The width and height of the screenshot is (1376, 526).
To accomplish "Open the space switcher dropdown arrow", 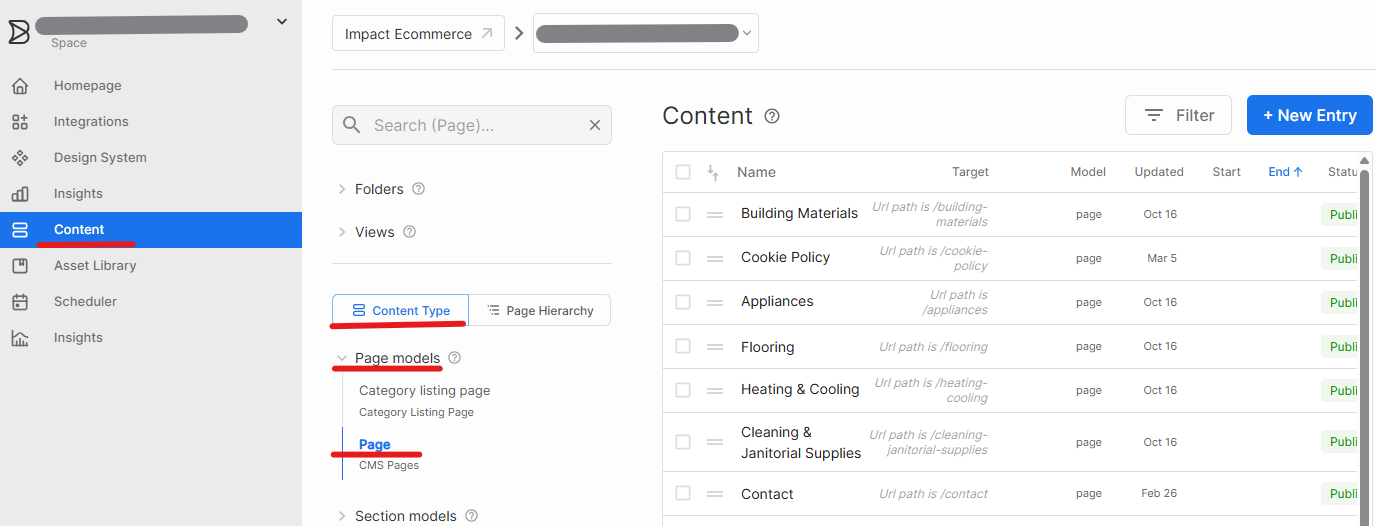I will coord(281,22).
